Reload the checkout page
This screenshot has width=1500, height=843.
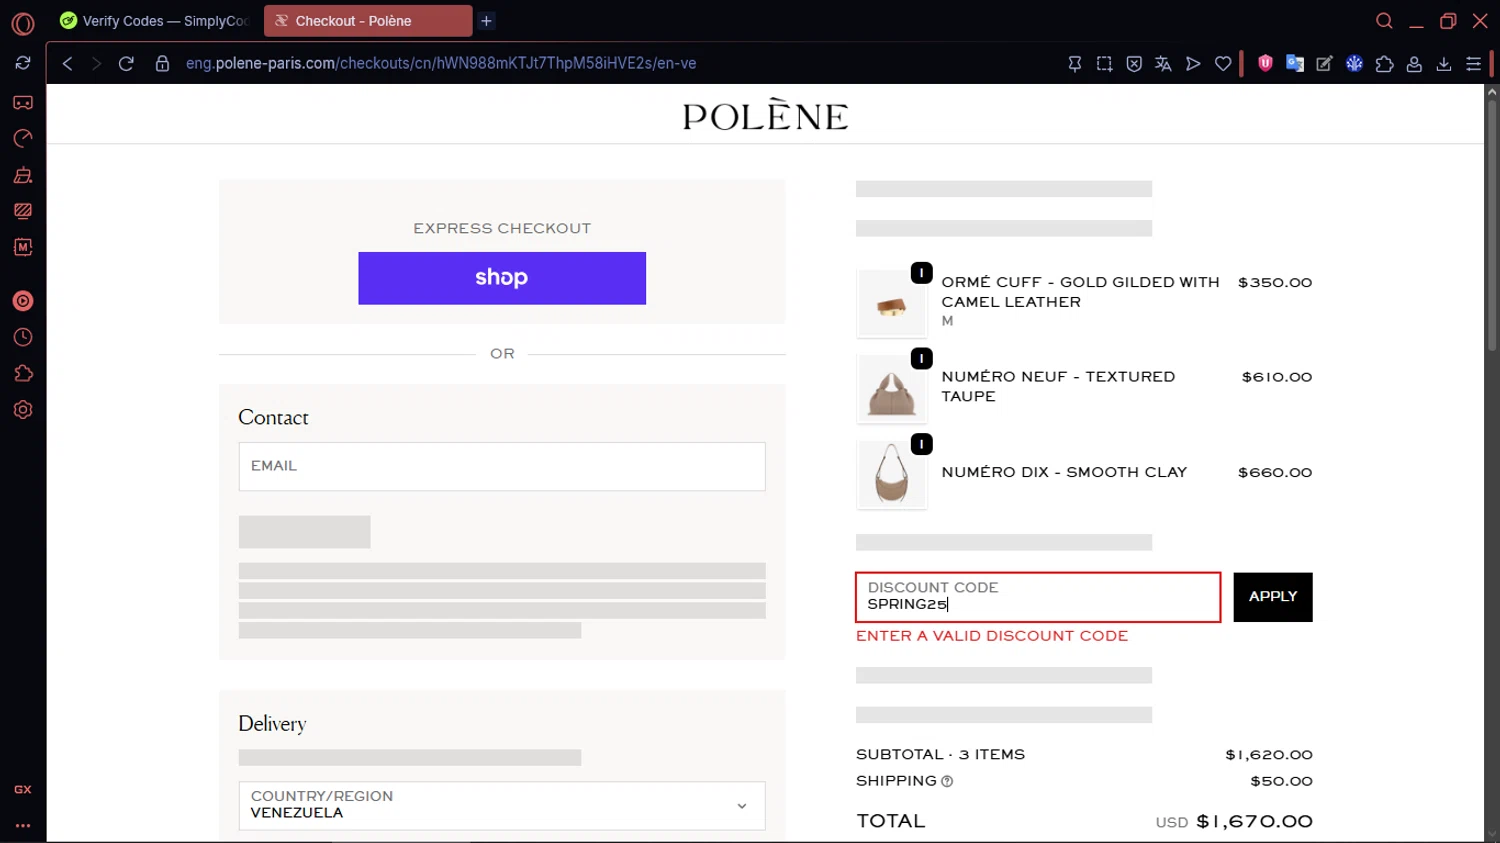[126, 63]
